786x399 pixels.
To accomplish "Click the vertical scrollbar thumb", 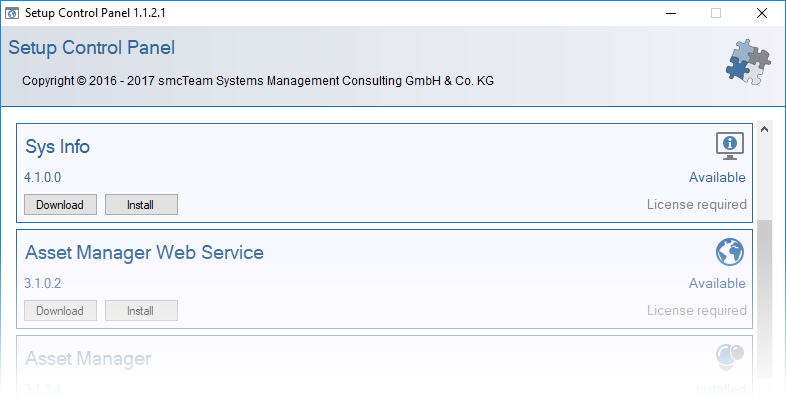I will coord(764,298).
